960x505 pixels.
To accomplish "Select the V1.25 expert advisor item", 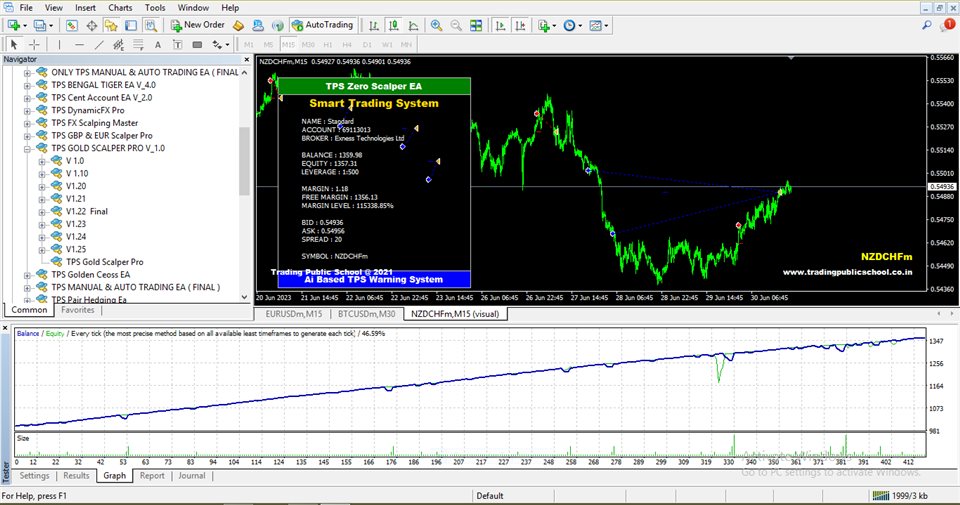I will 76,249.
